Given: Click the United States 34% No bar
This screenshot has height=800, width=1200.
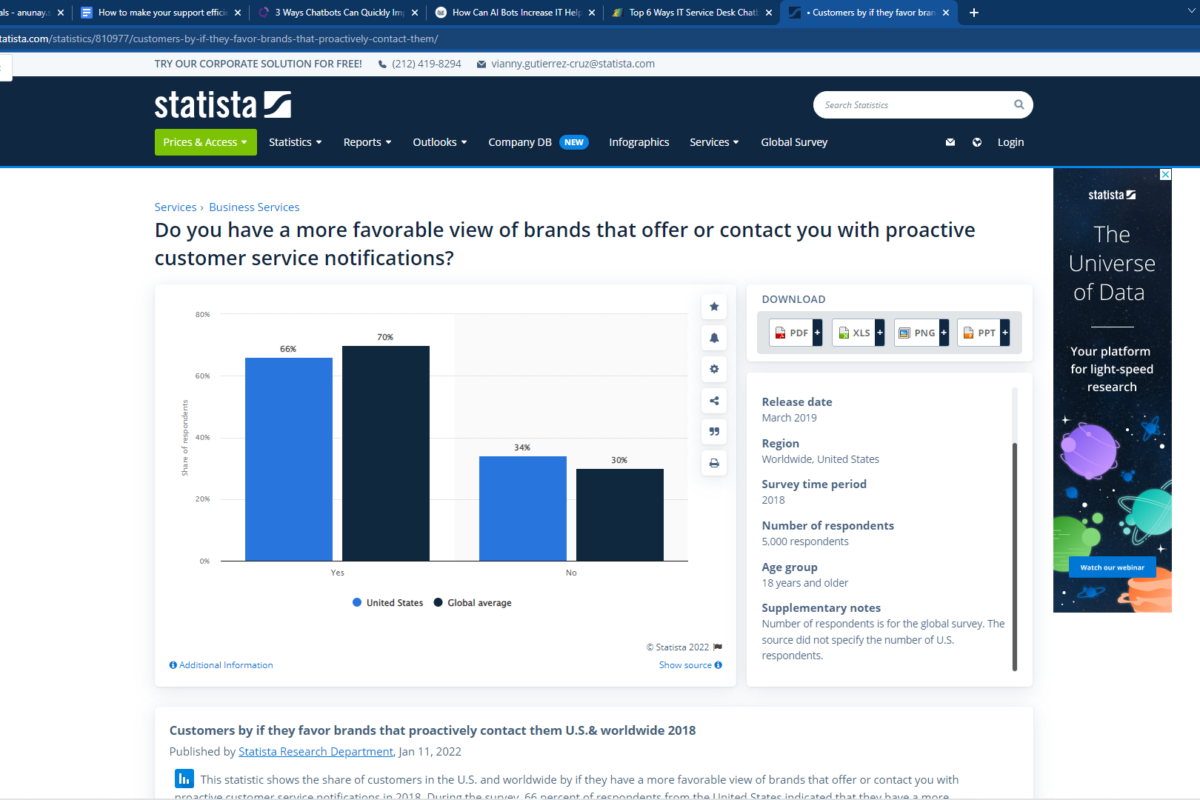Looking at the screenshot, I should coord(523,508).
